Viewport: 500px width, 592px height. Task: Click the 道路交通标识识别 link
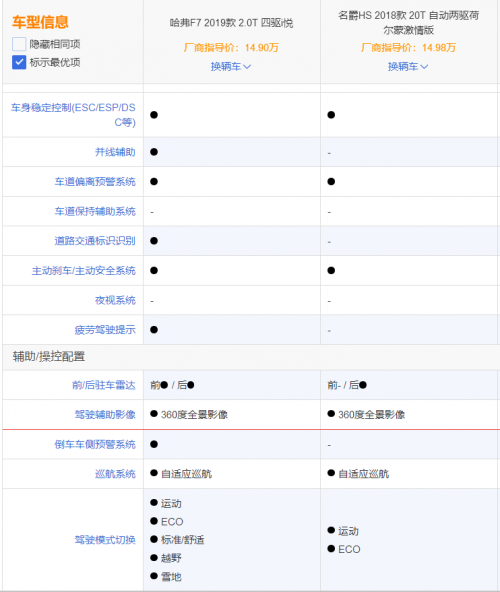(x=95, y=241)
